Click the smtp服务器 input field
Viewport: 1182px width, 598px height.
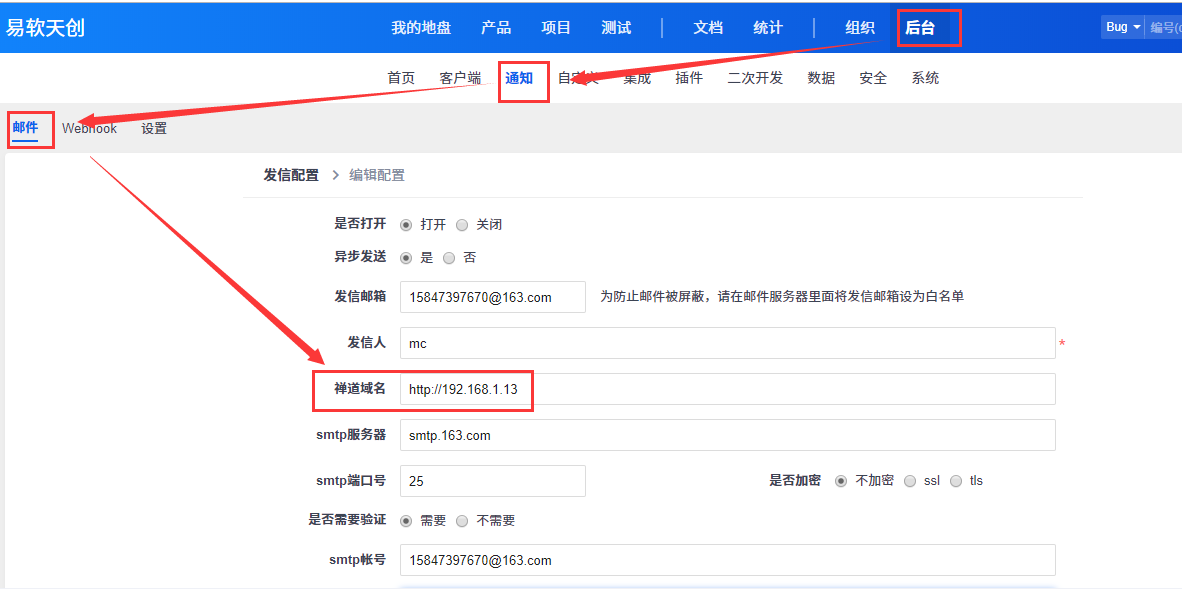(x=727, y=435)
